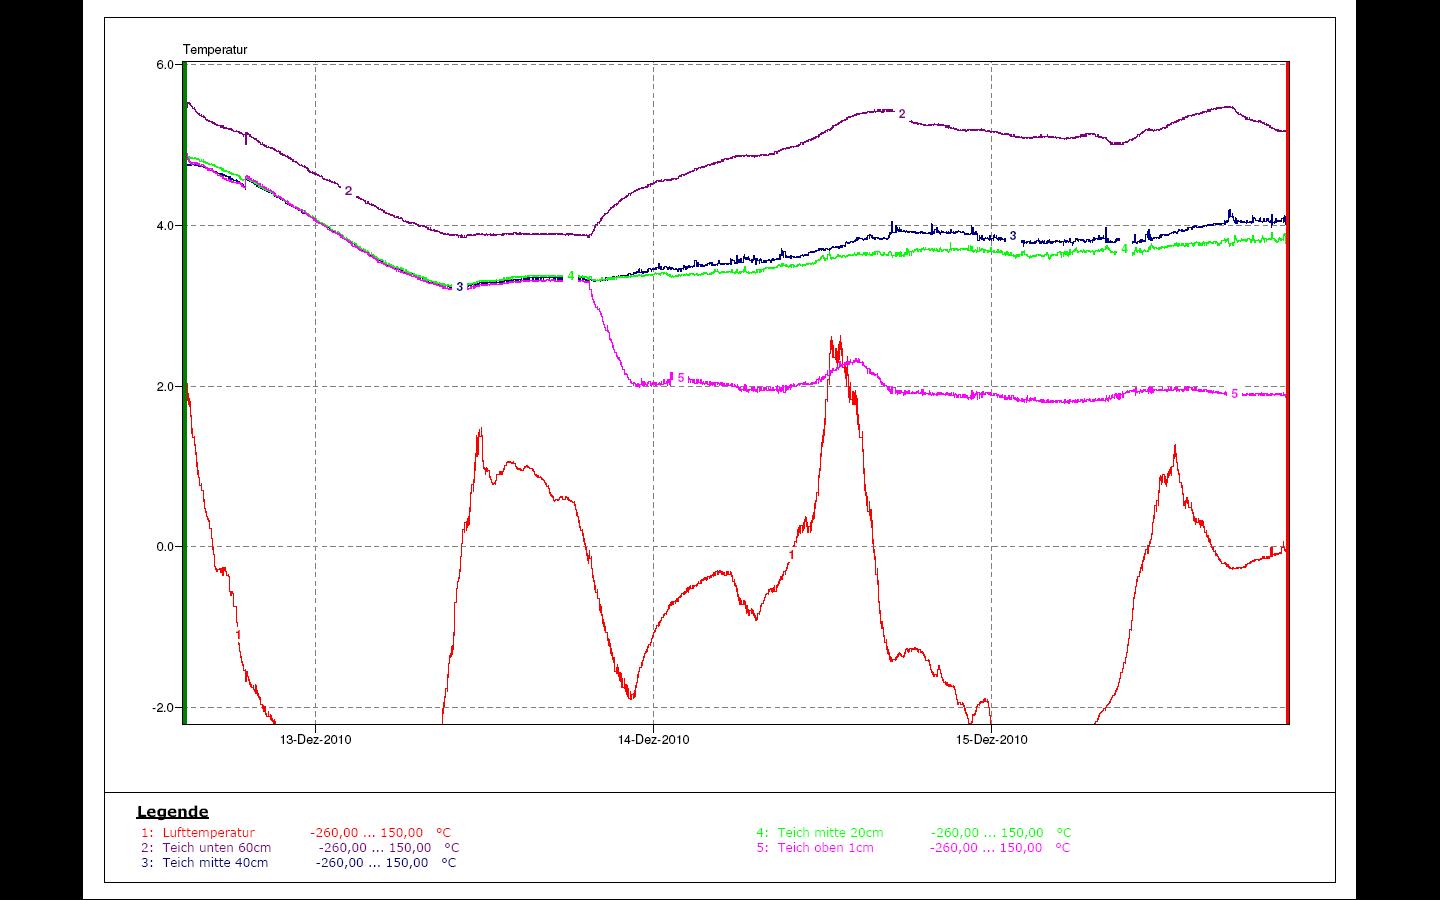Click the range value beside Lufttemperatur

(366, 832)
